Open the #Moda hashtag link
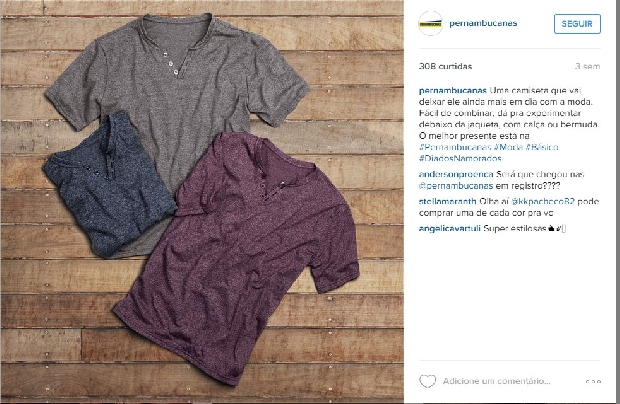620x404 pixels. click(x=508, y=147)
